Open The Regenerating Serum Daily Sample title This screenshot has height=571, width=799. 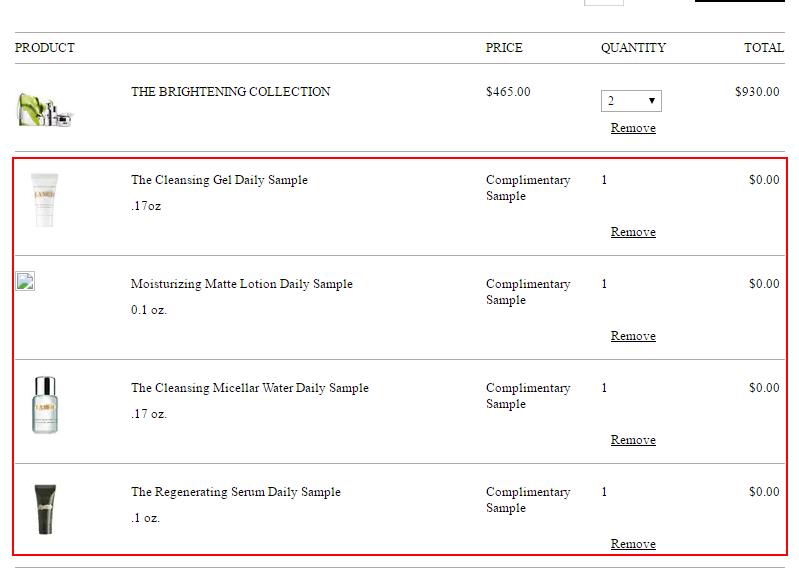[235, 492]
